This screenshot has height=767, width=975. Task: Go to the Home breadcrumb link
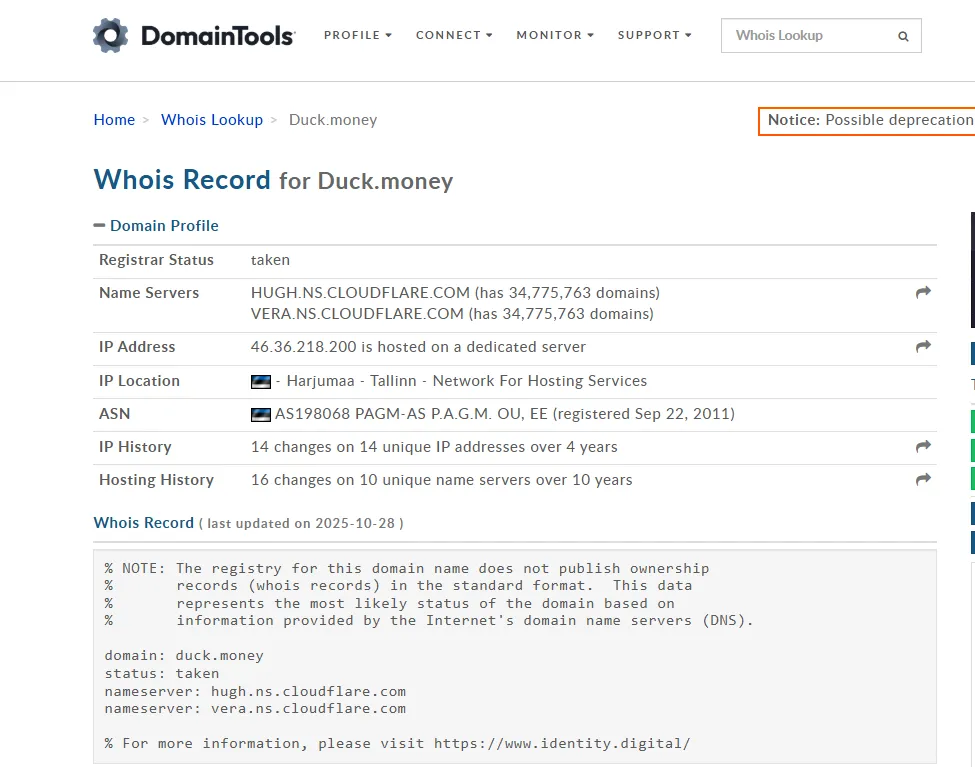[x=114, y=119]
